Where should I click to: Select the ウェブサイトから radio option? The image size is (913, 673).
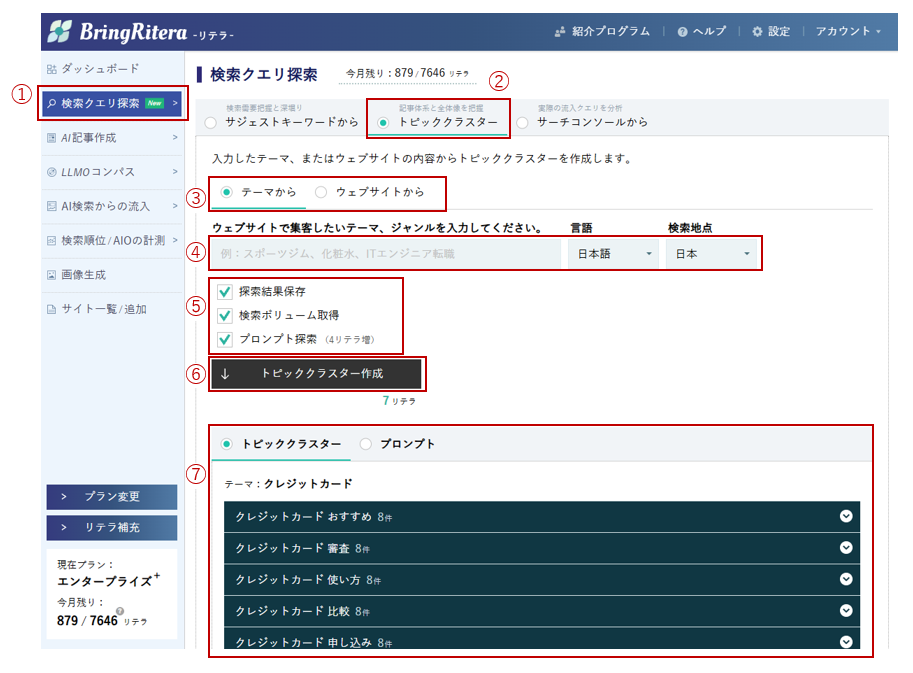pos(321,192)
